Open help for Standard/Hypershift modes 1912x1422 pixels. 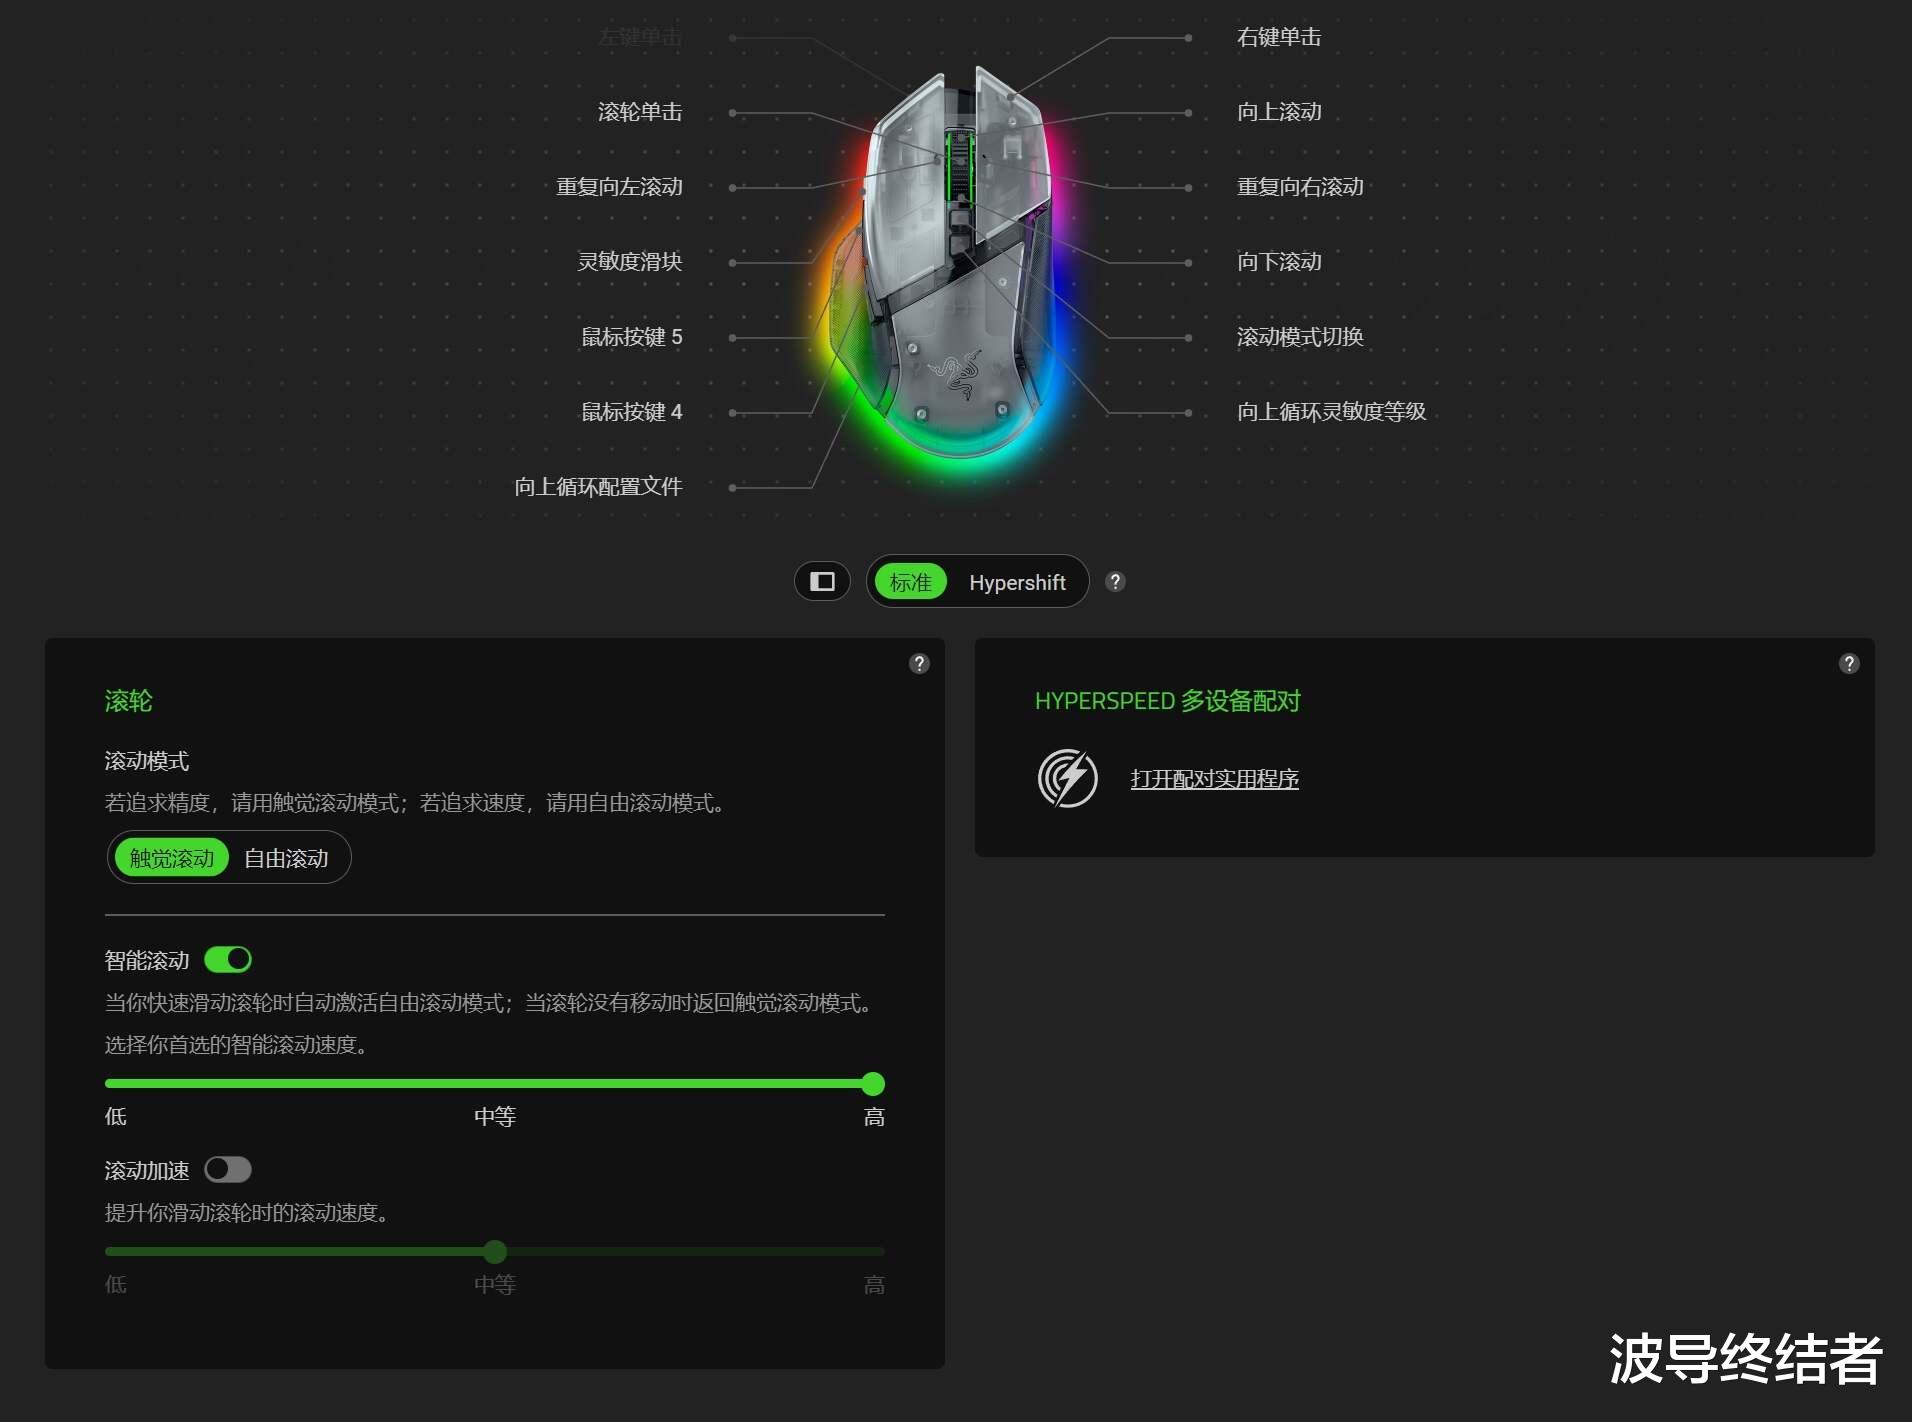(1115, 582)
